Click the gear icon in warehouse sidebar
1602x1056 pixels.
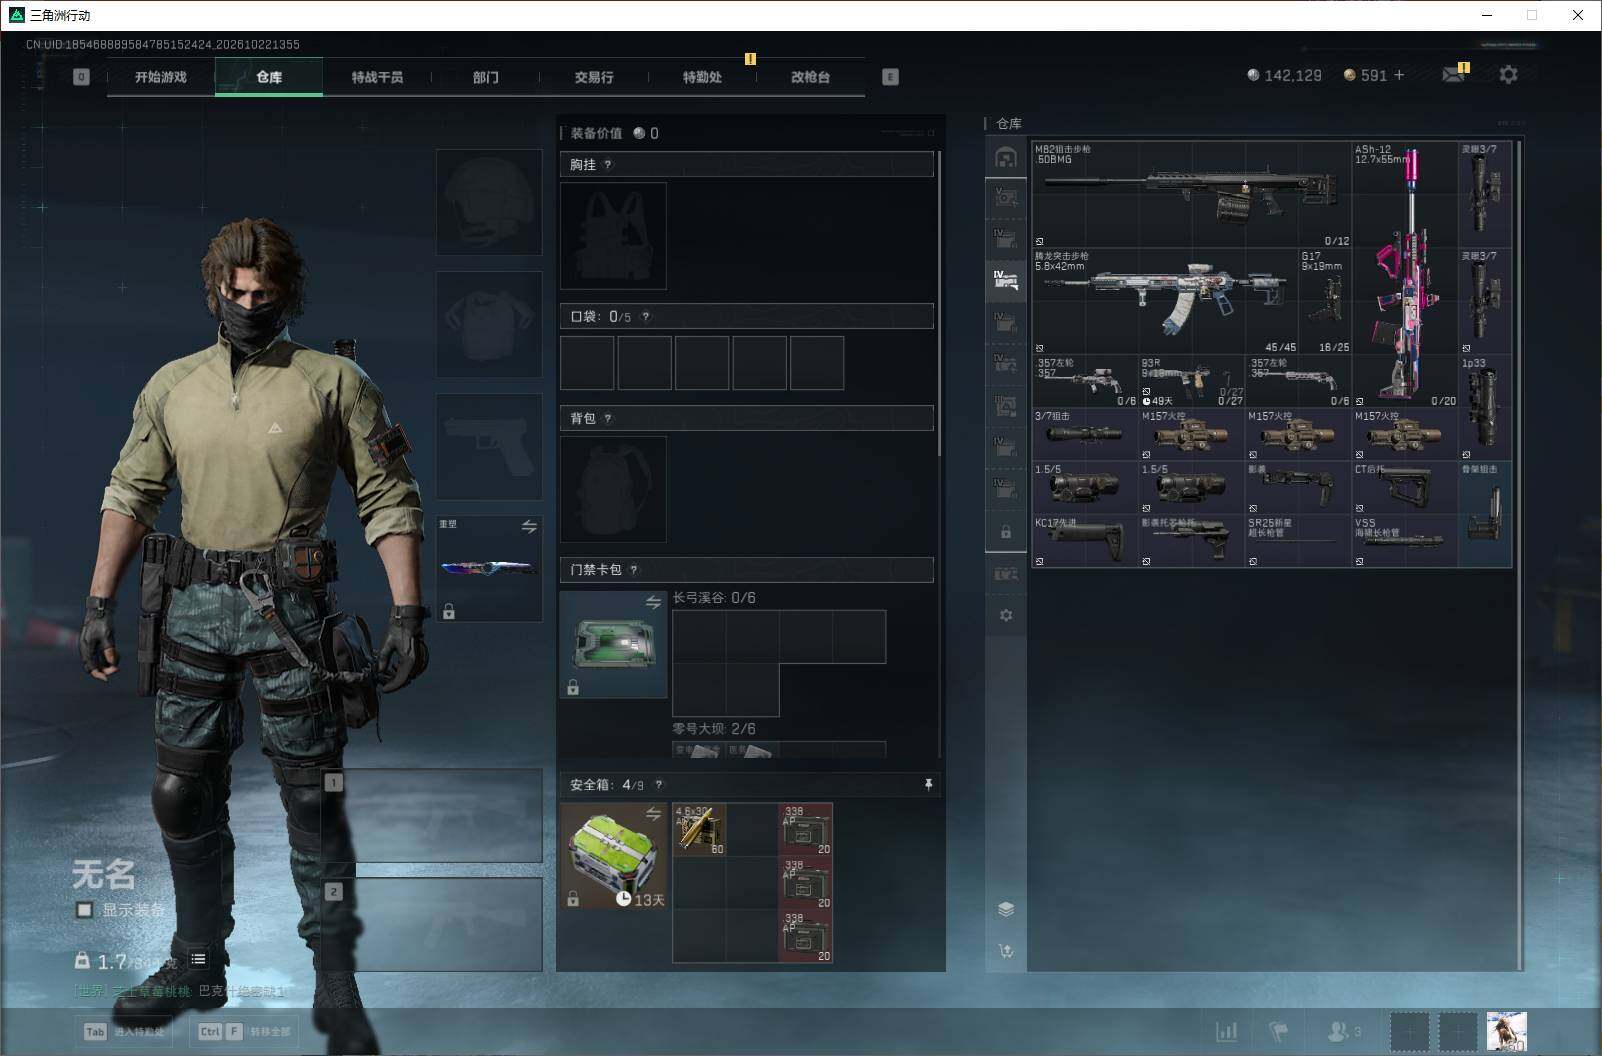click(x=1006, y=615)
